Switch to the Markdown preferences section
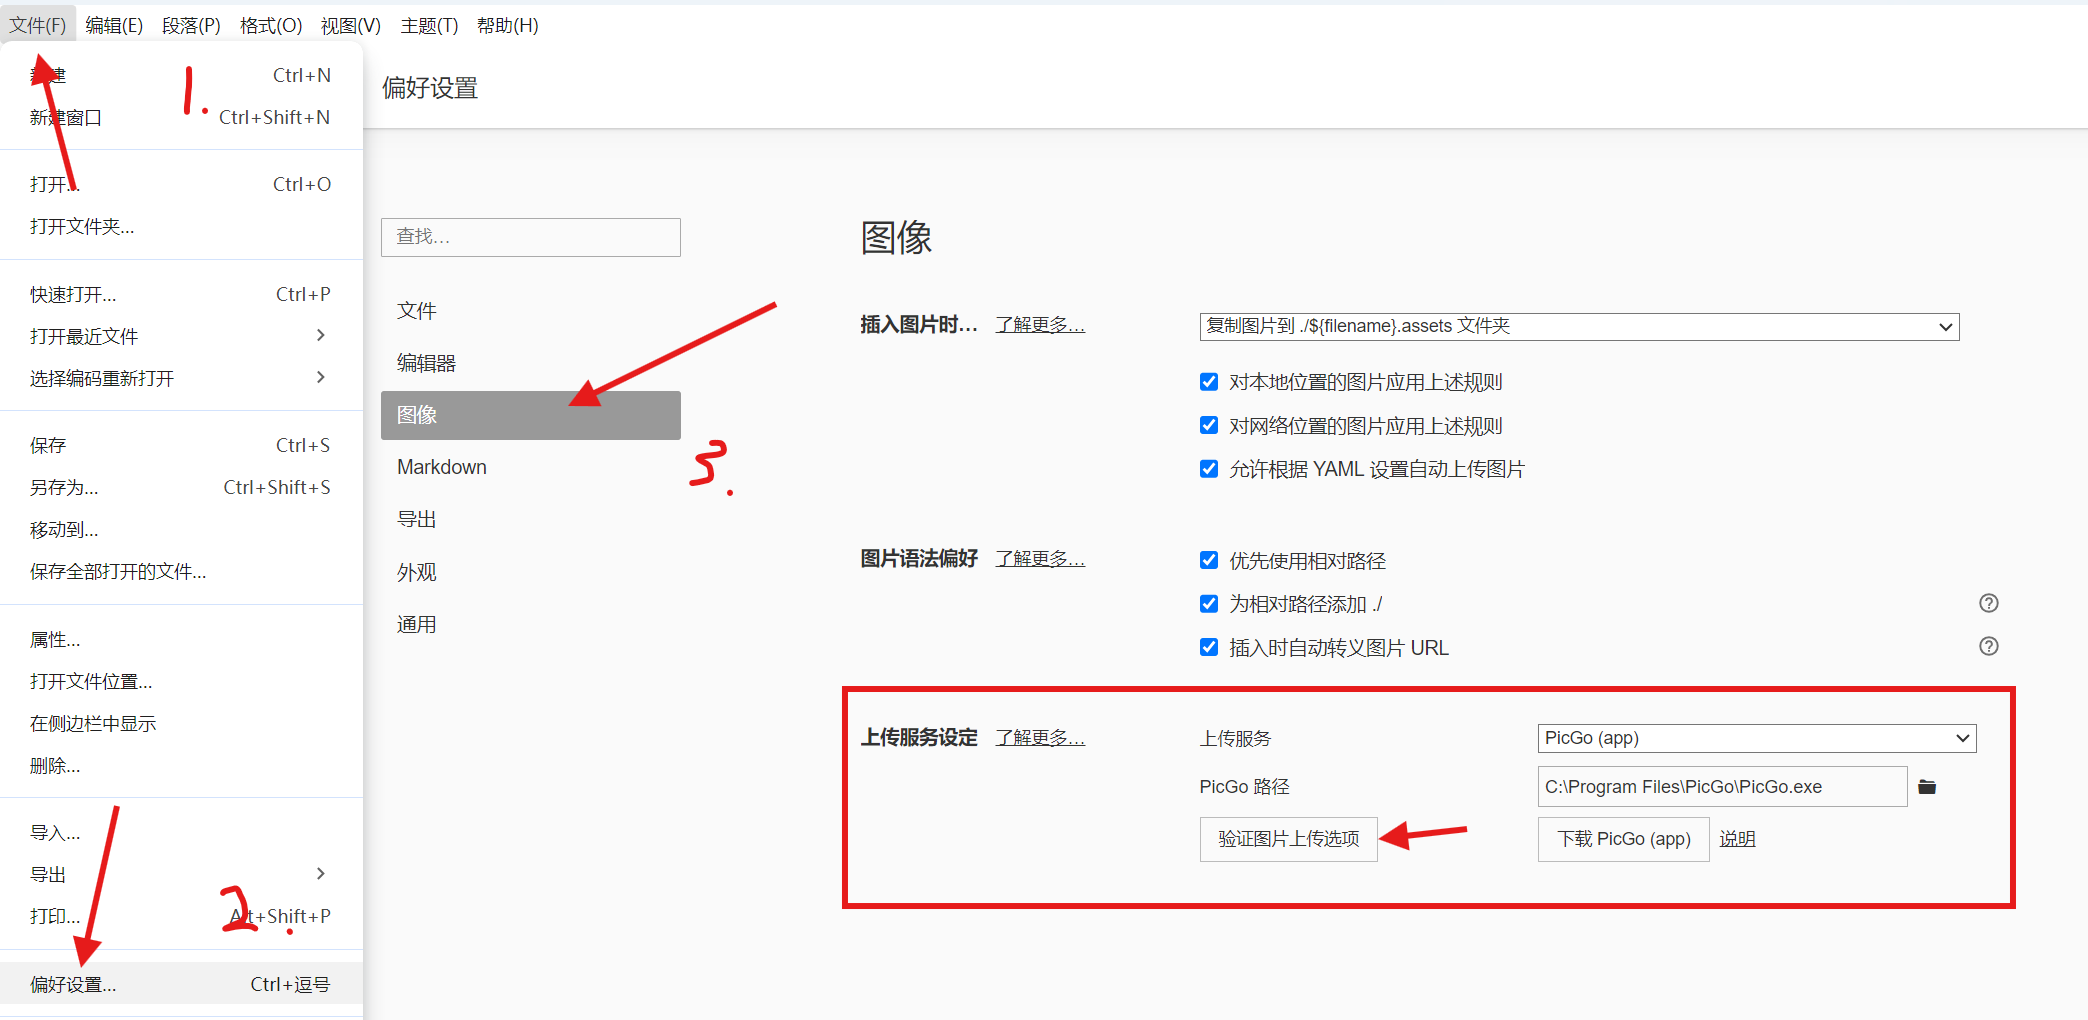 point(531,467)
